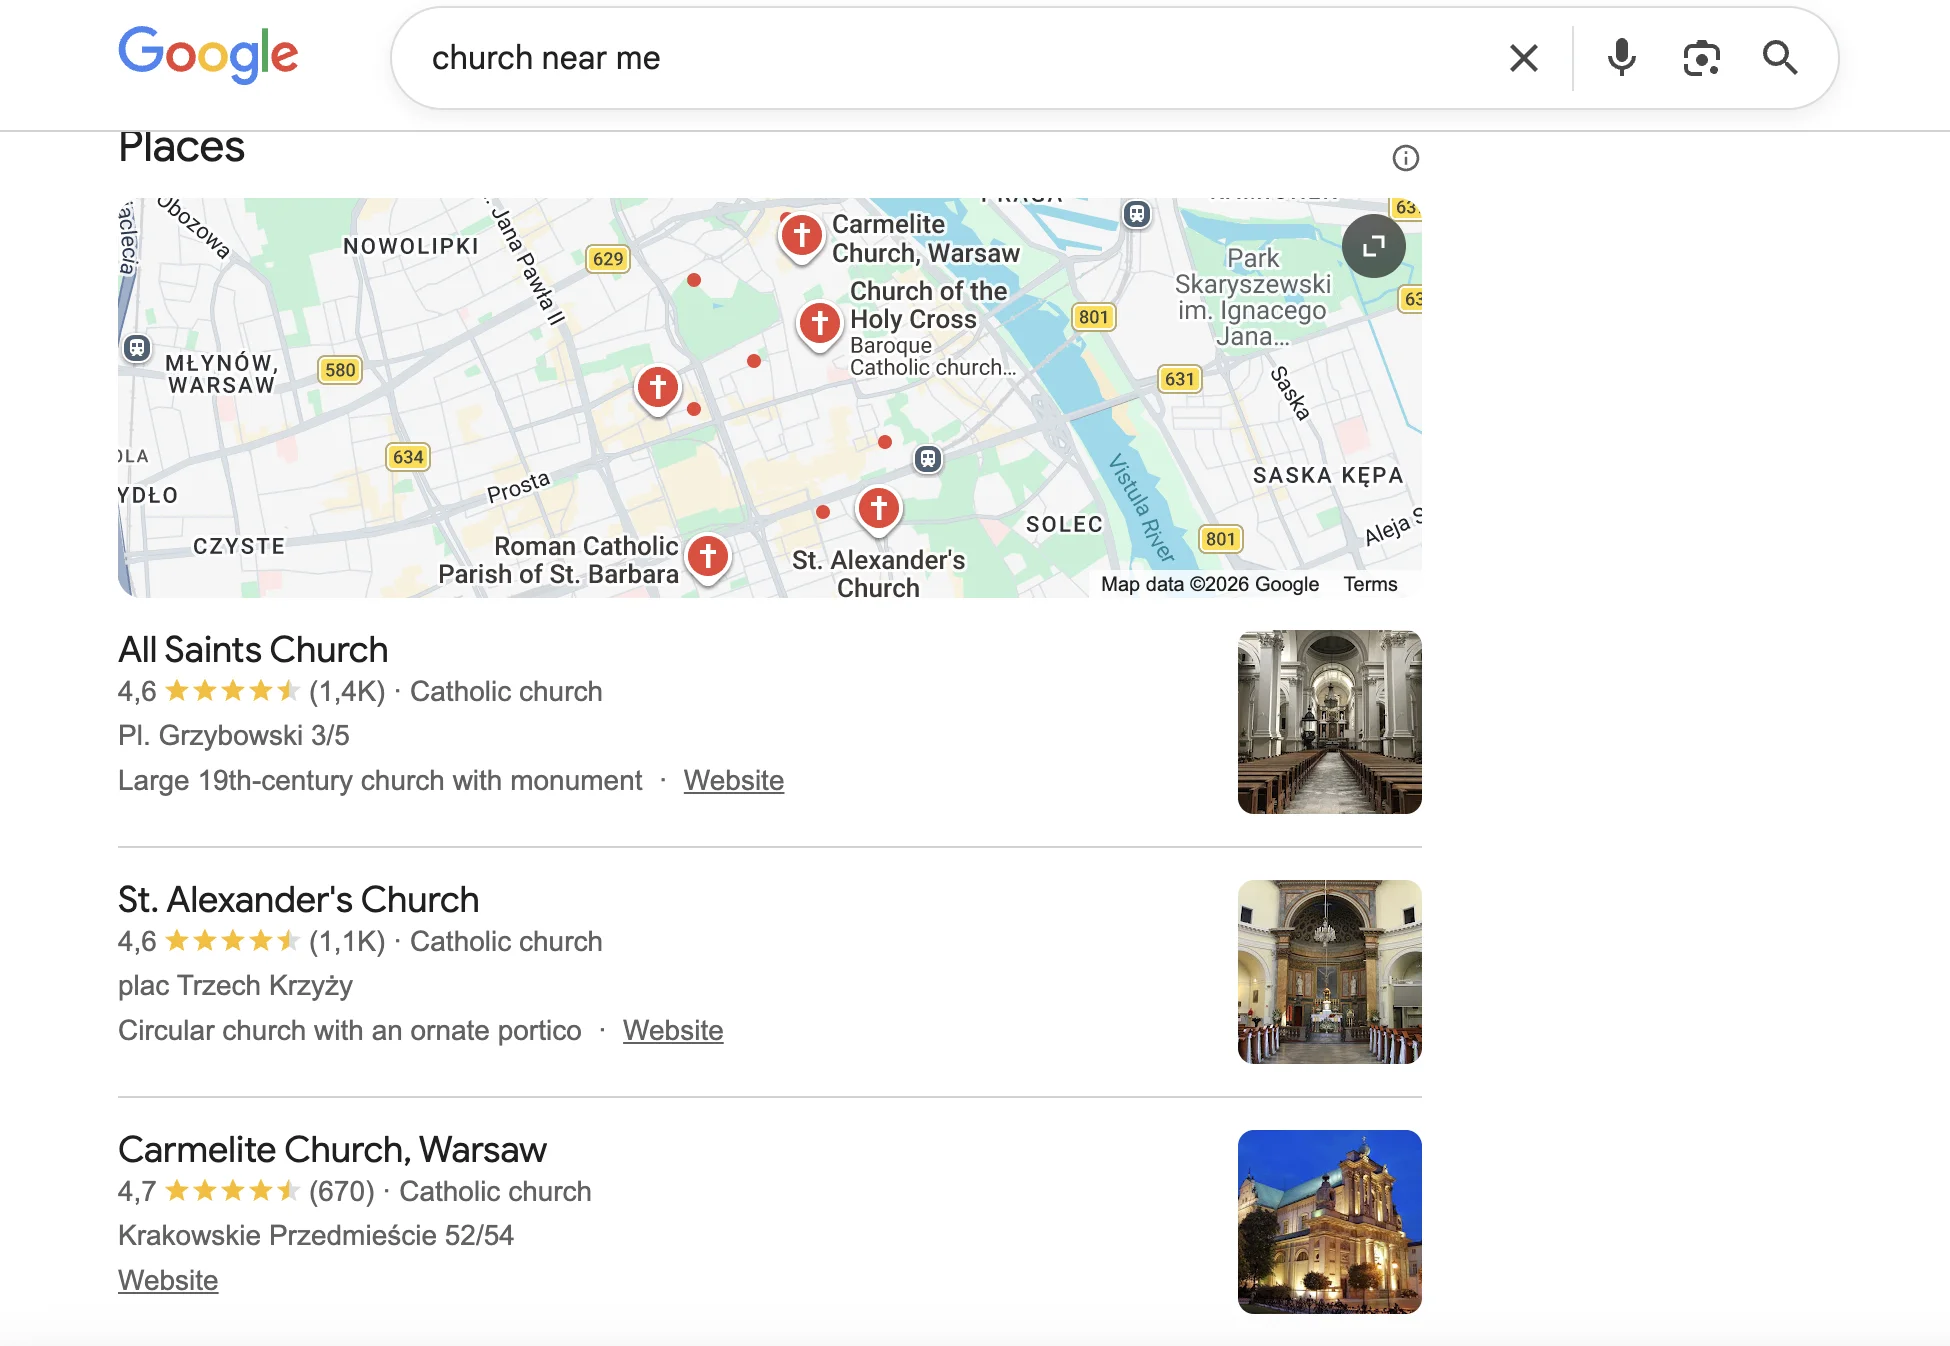Click transit station icon at map top
Viewport: 1950px width, 1346px height.
[x=1136, y=213]
